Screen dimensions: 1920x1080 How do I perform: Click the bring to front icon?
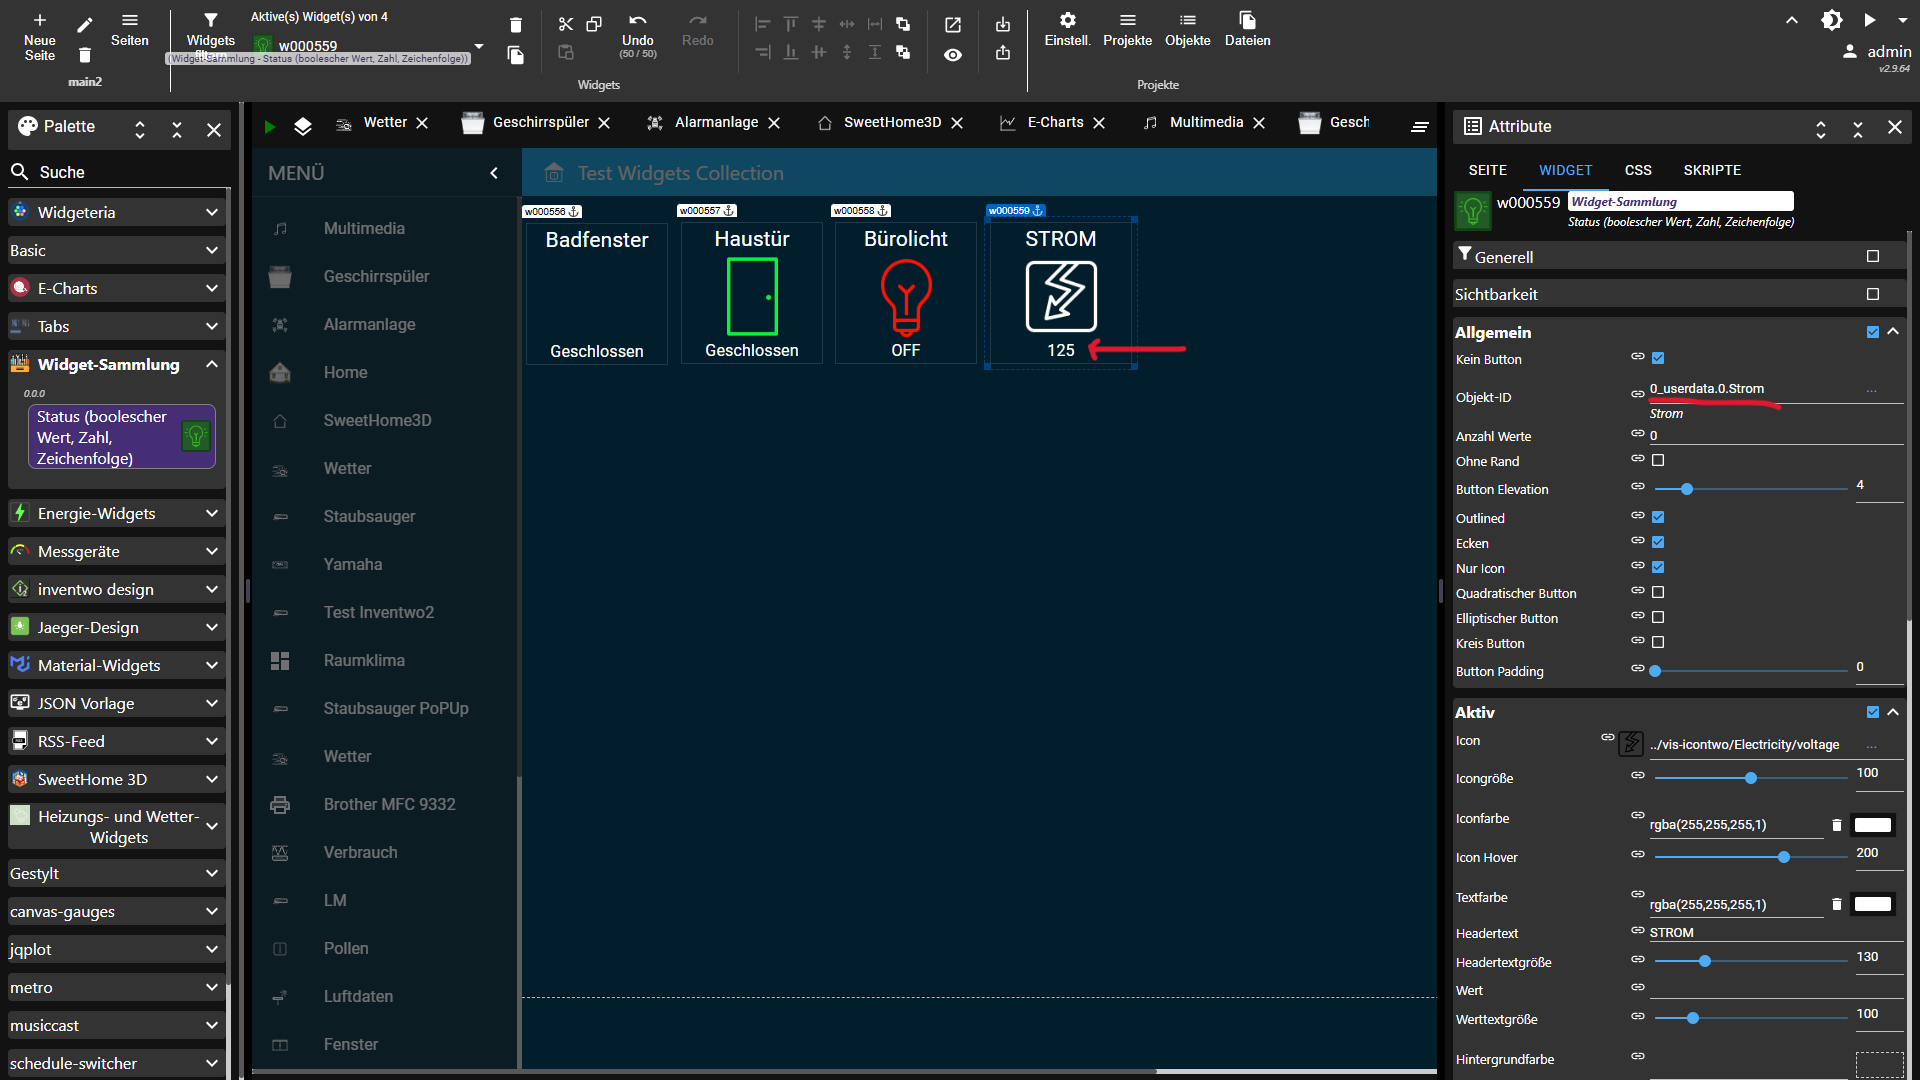(903, 24)
